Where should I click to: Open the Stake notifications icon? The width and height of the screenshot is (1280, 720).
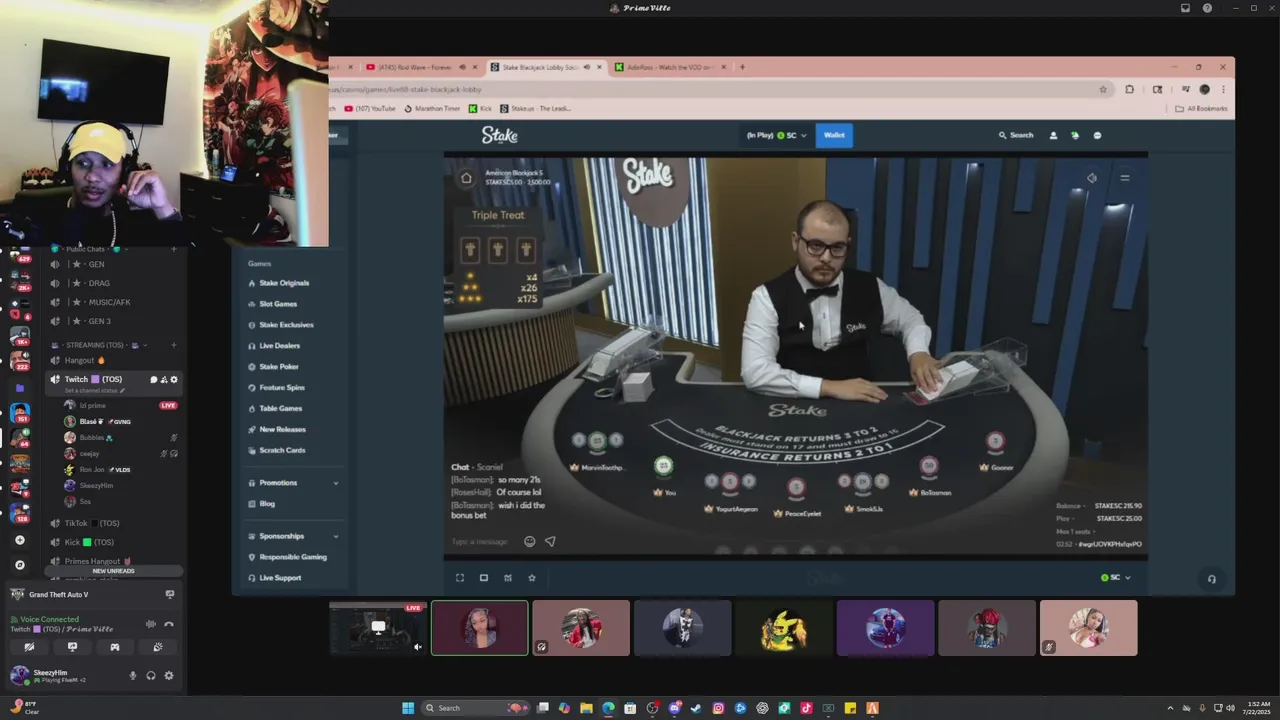pyautogui.click(x=1075, y=135)
